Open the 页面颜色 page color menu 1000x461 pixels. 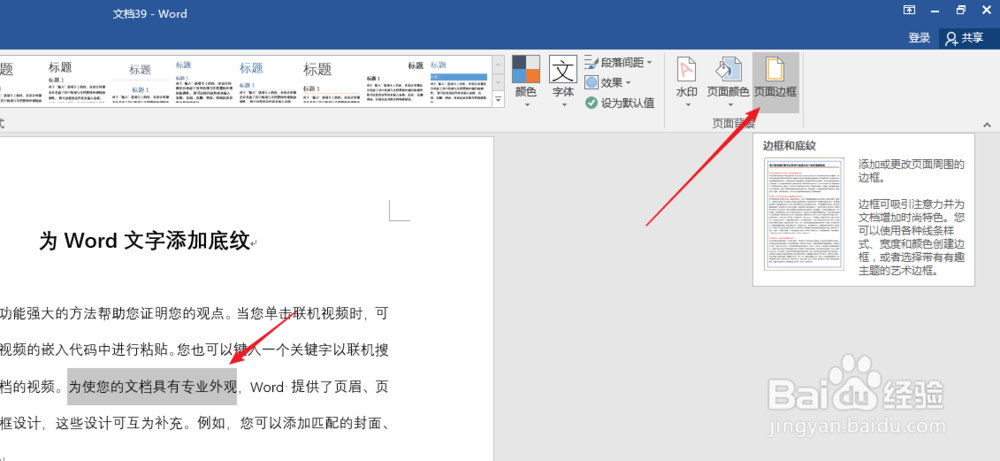click(728, 82)
